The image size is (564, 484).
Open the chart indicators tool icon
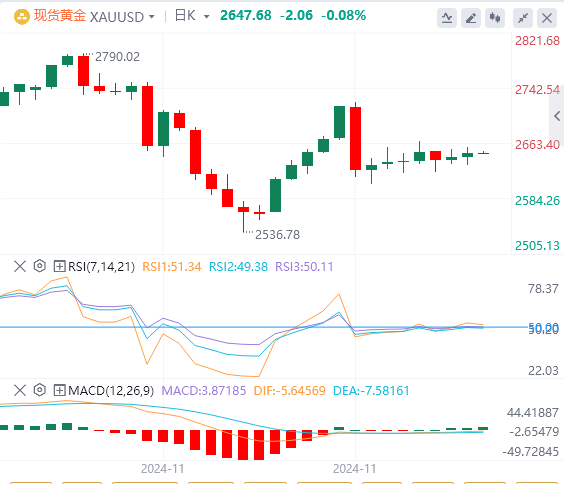coord(447,18)
